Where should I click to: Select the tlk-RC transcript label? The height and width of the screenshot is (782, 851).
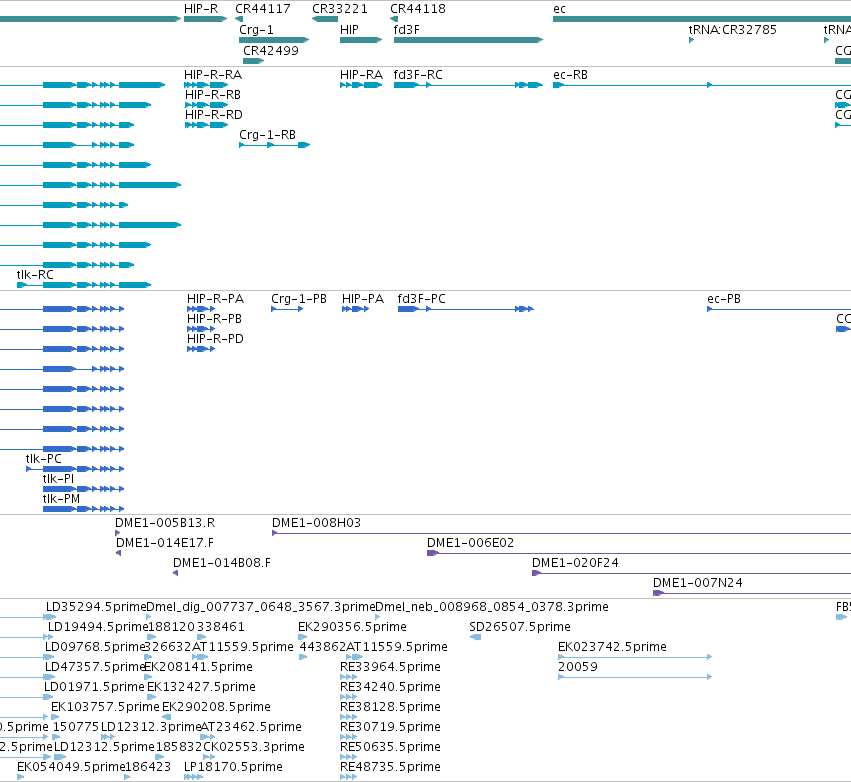tap(35, 275)
